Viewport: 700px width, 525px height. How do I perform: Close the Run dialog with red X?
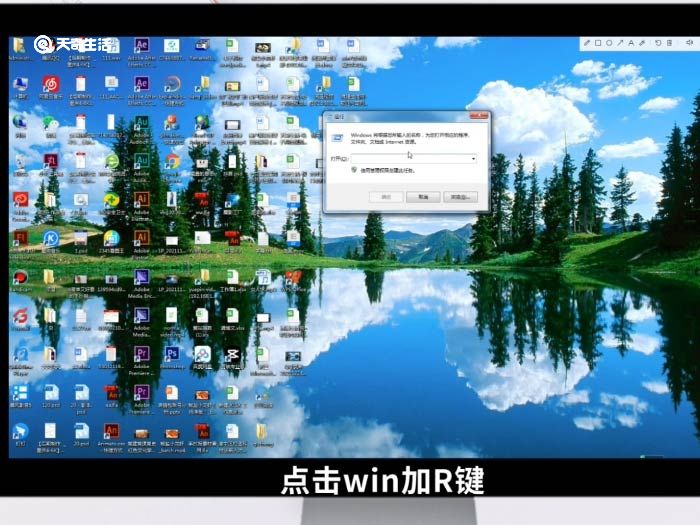pos(479,117)
